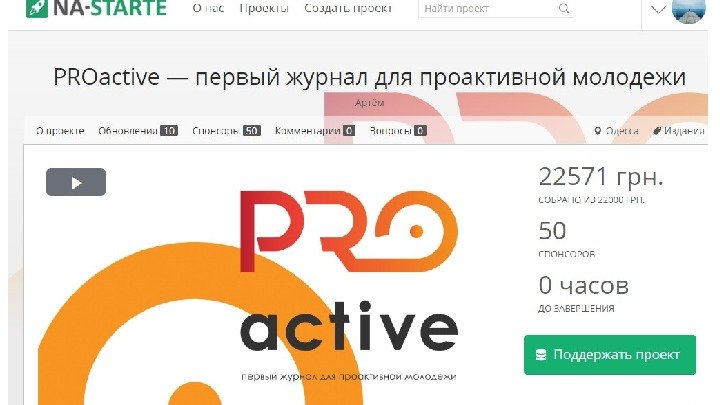Expand the user menu chevron
The image size is (720, 405).
coord(658,9)
